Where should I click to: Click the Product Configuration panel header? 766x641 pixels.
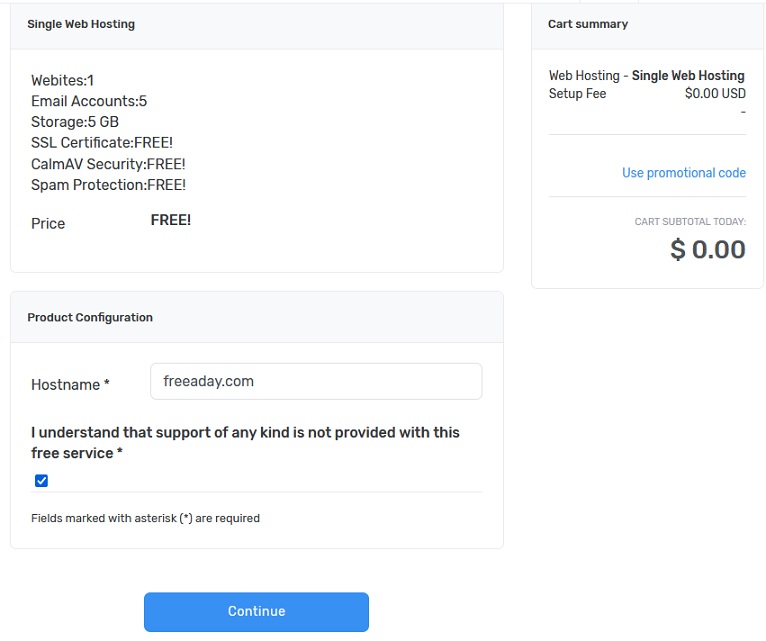click(90, 317)
